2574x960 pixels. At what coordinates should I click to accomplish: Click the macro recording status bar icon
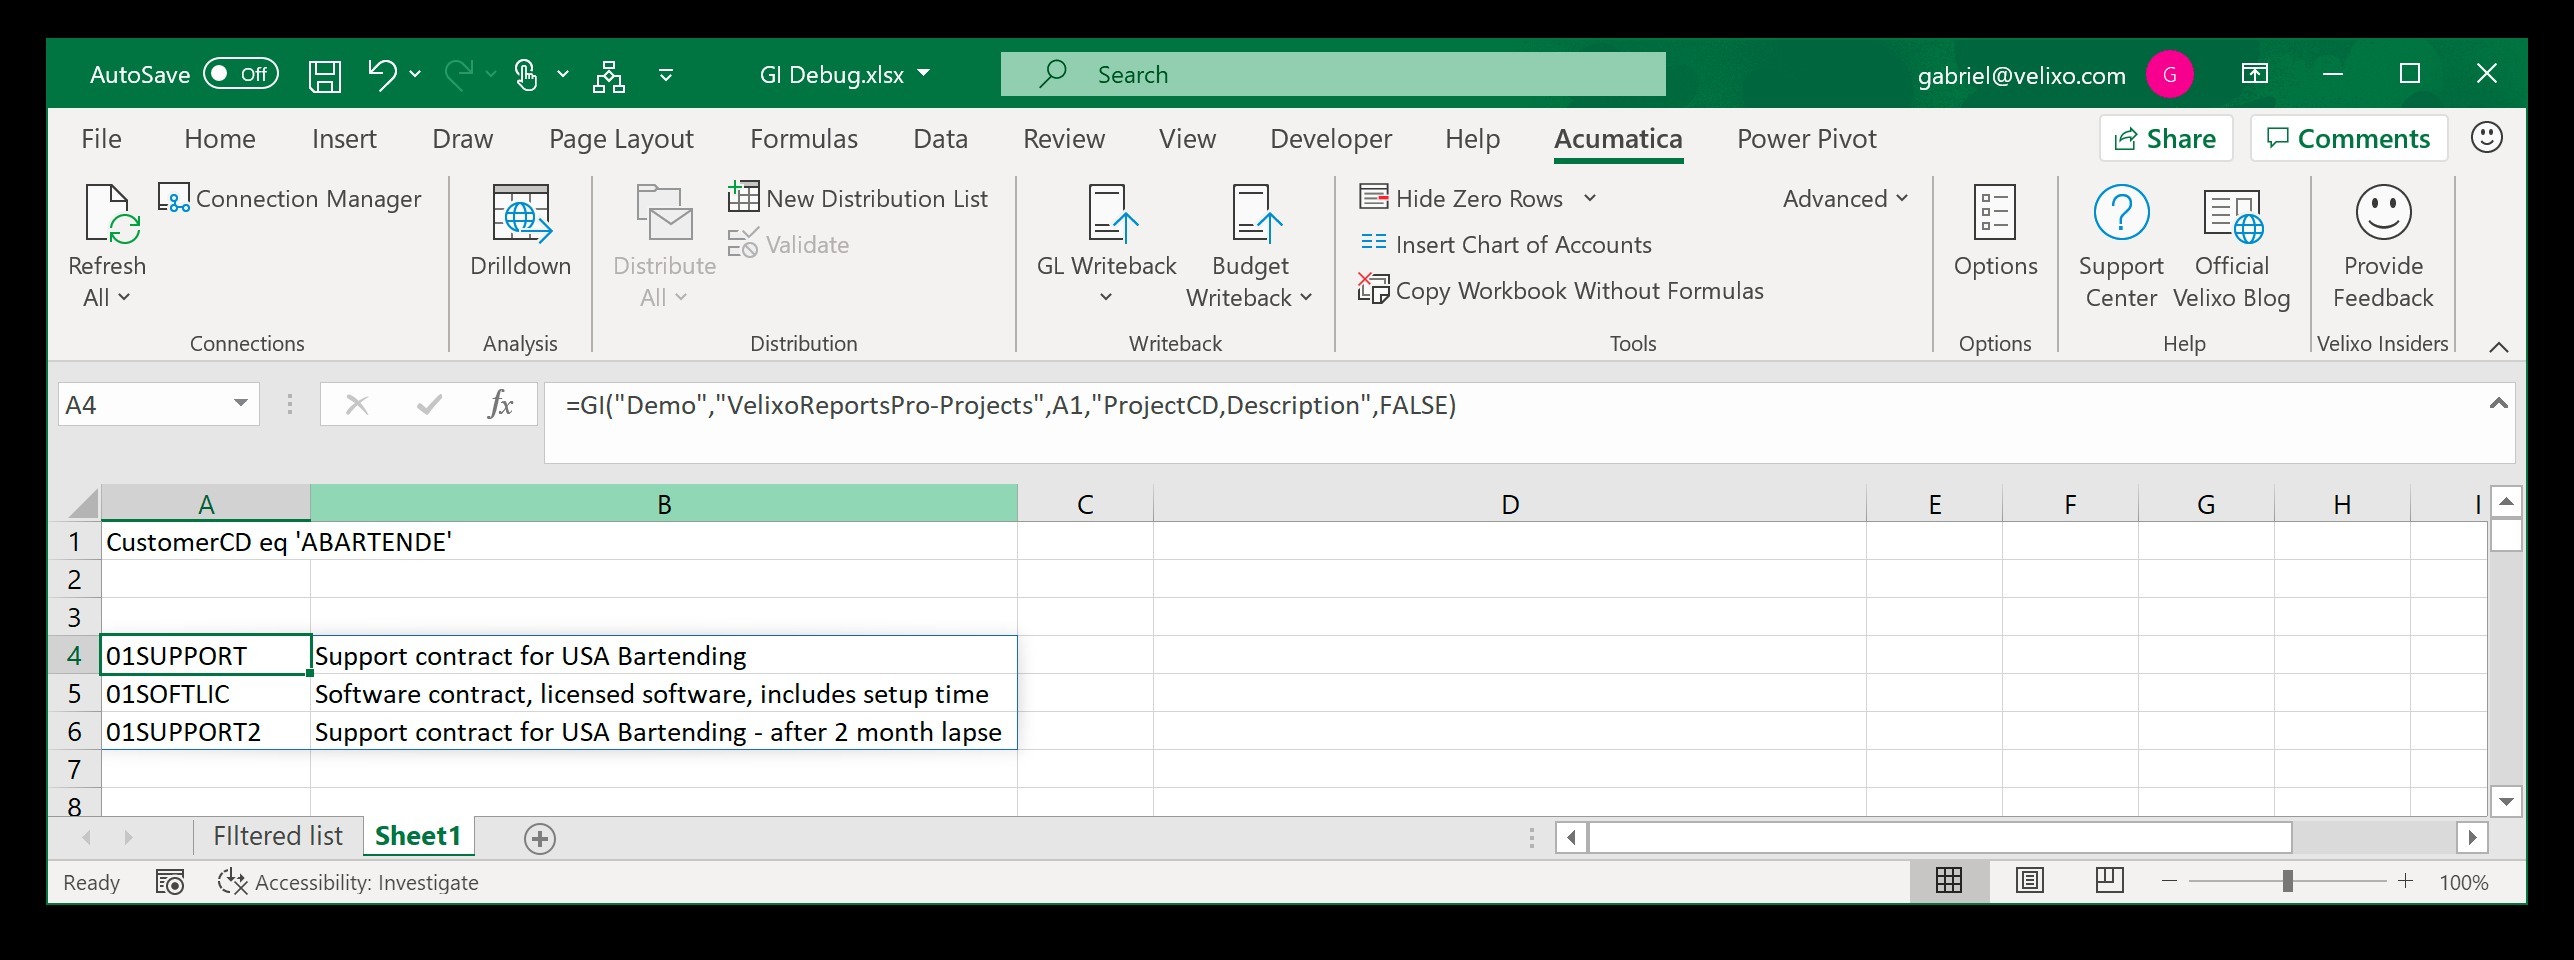[170, 882]
